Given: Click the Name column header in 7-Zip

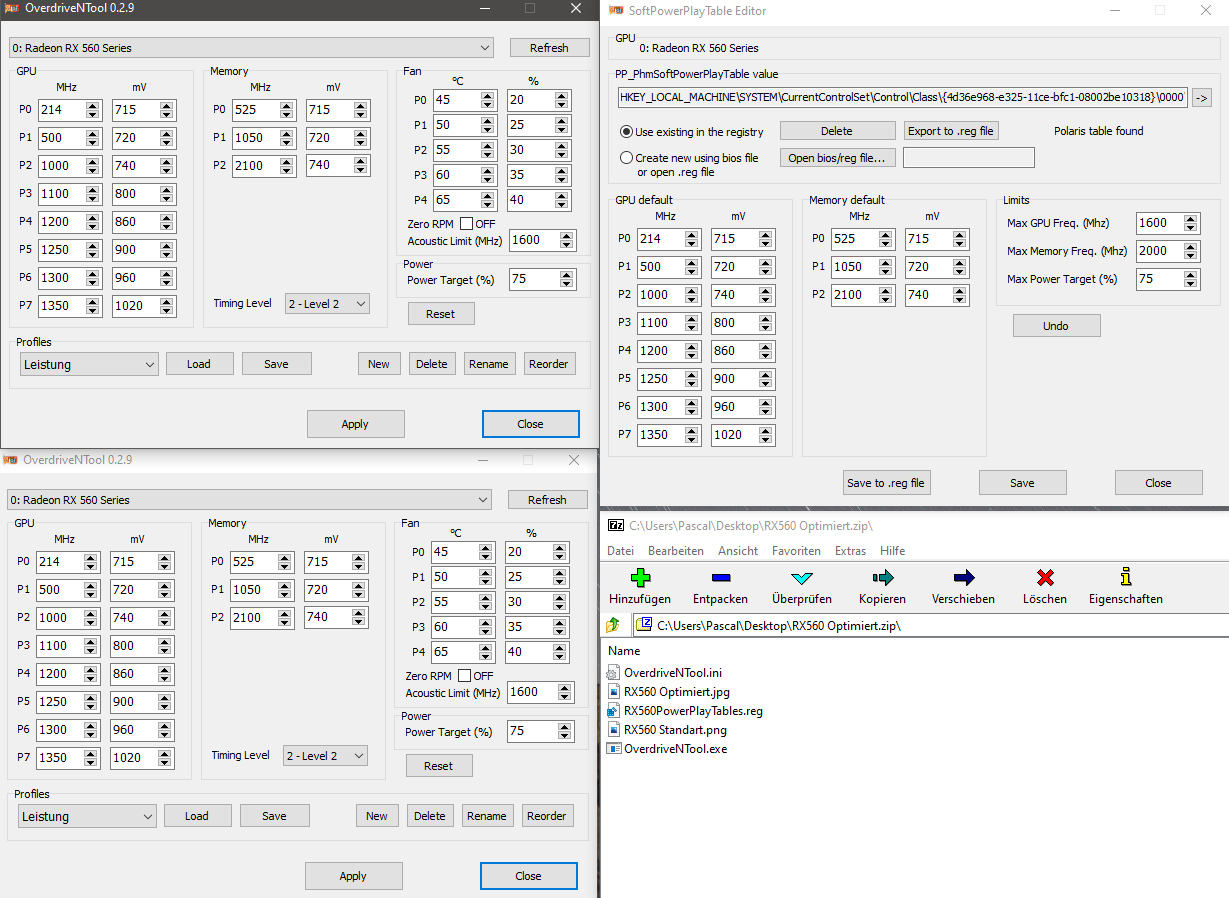Looking at the screenshot, I should [624, 651].
